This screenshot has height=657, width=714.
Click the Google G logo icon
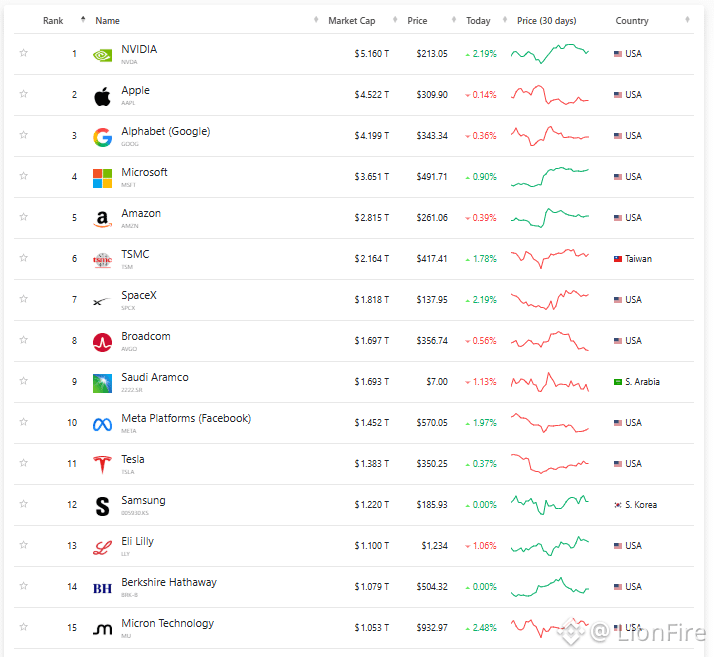click(x=102, y=138)
